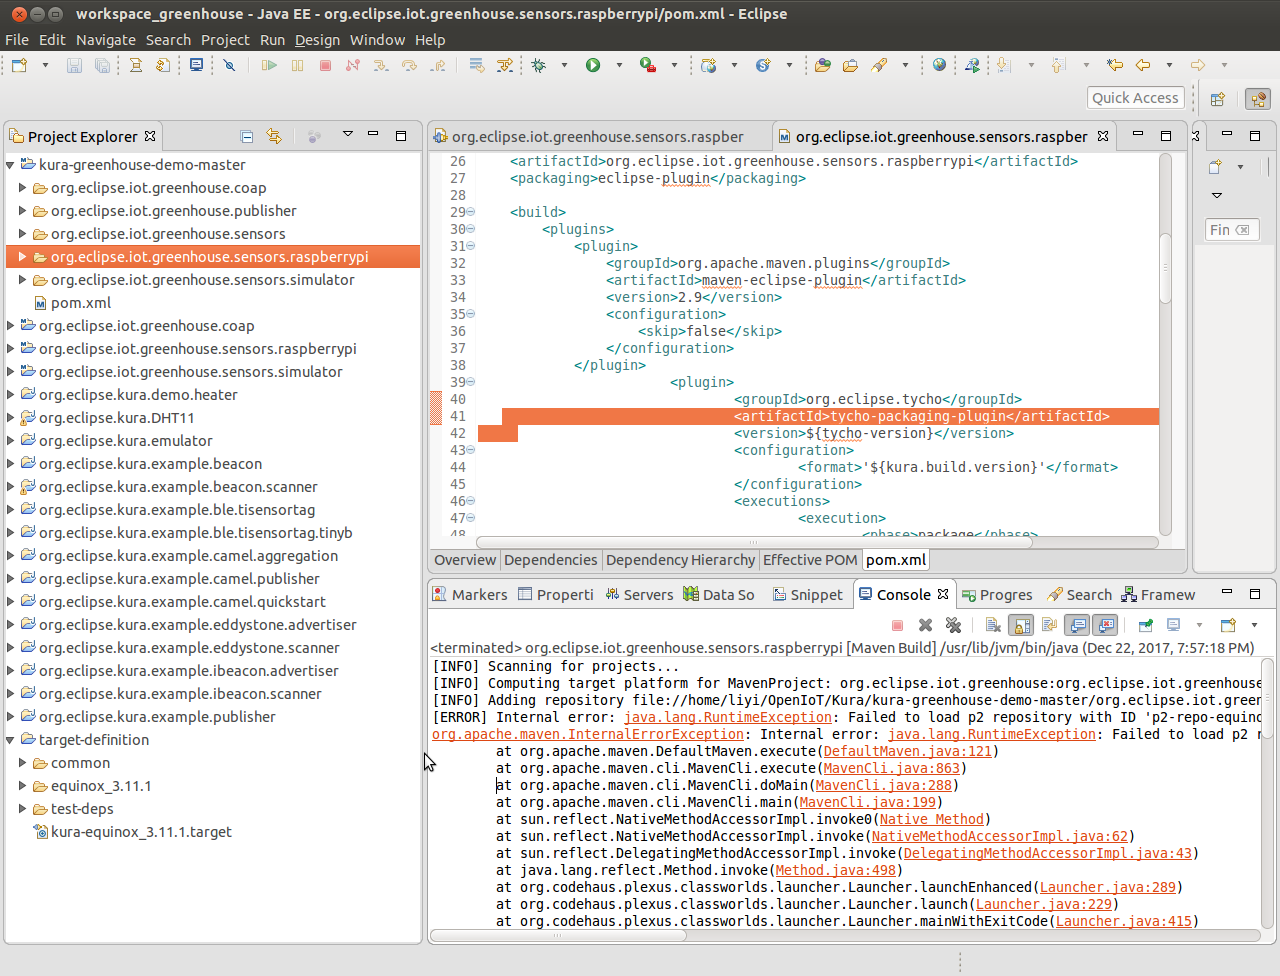
Task: Click the Back navigation arrow icon
Action: 1142,65
